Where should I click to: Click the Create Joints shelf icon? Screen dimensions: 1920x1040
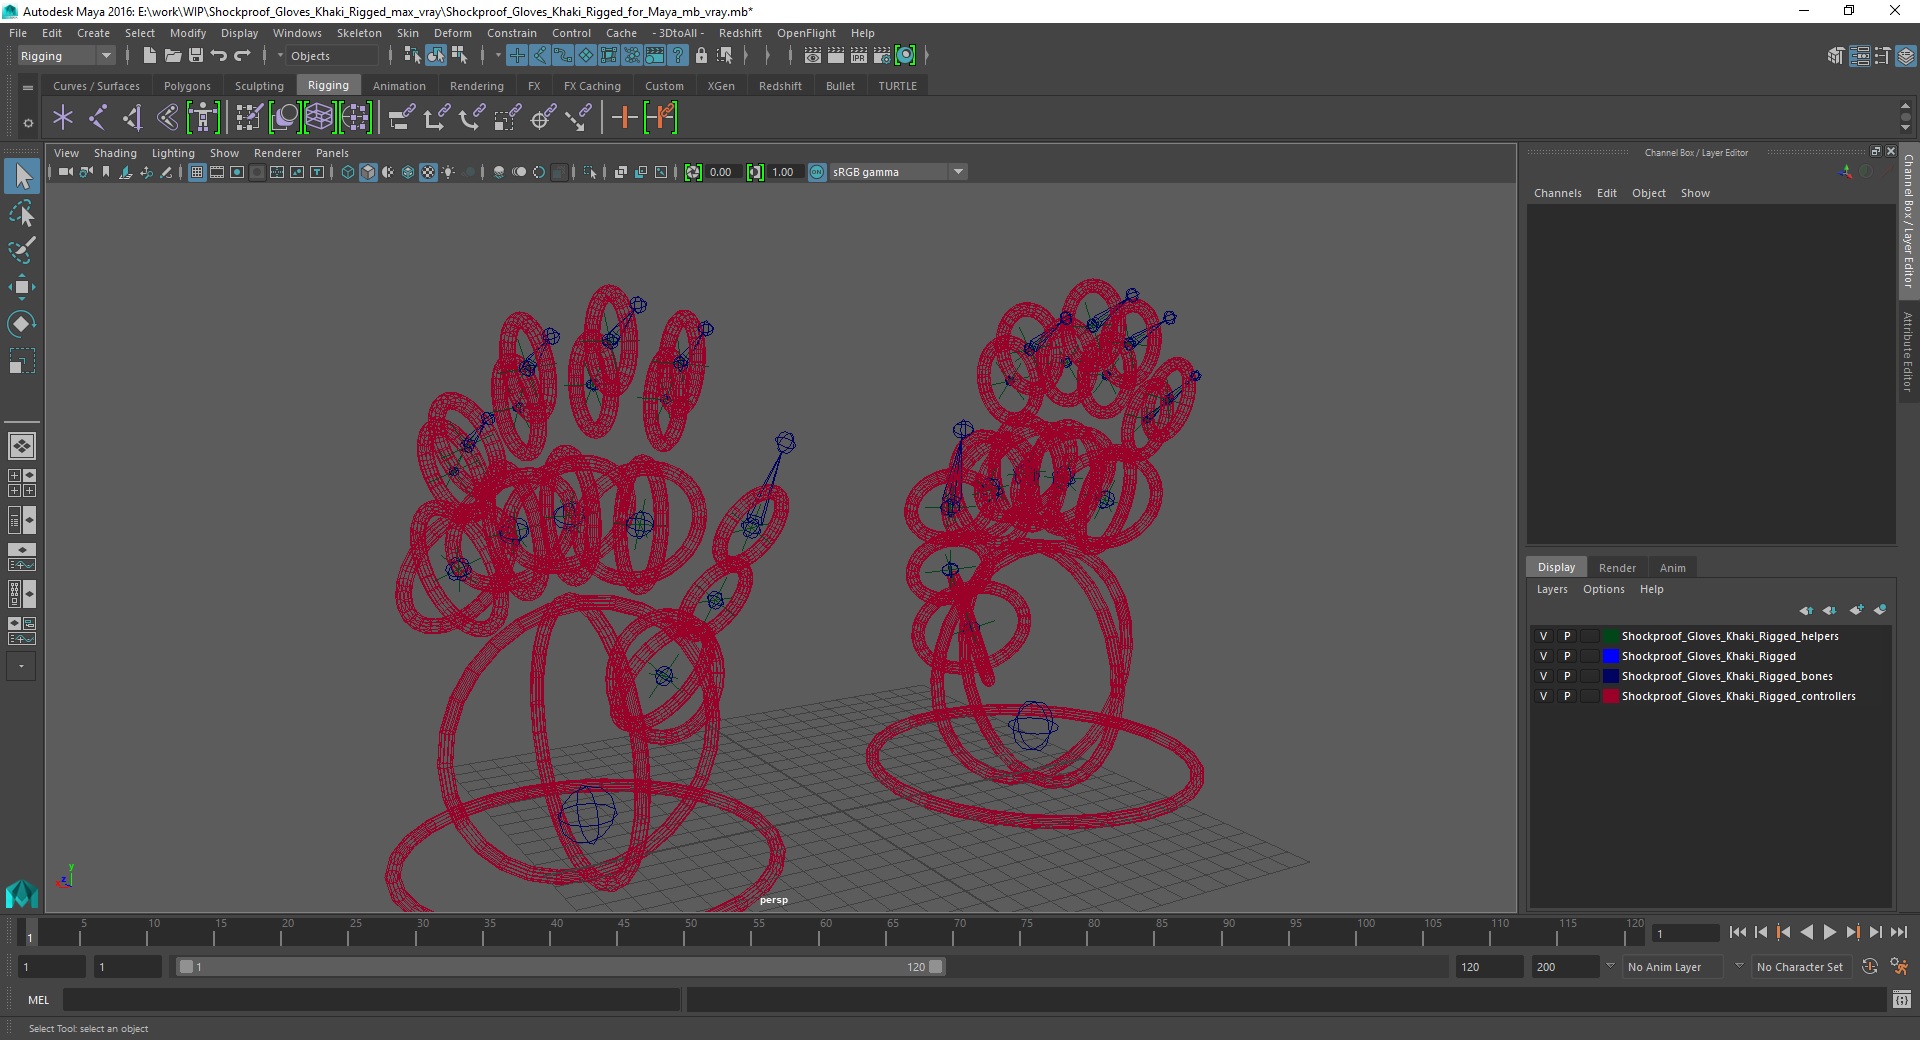click(x=97, y=118)
